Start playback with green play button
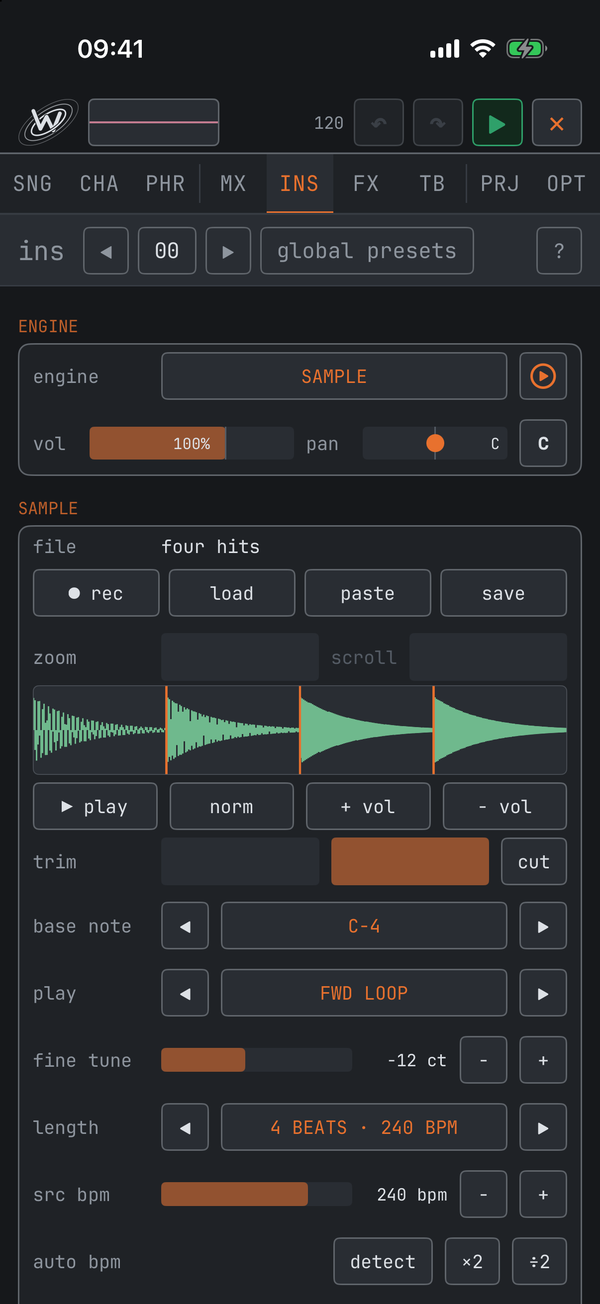Screen dimensions: 600x1304 pyautogui.click(x=497, y=123)
